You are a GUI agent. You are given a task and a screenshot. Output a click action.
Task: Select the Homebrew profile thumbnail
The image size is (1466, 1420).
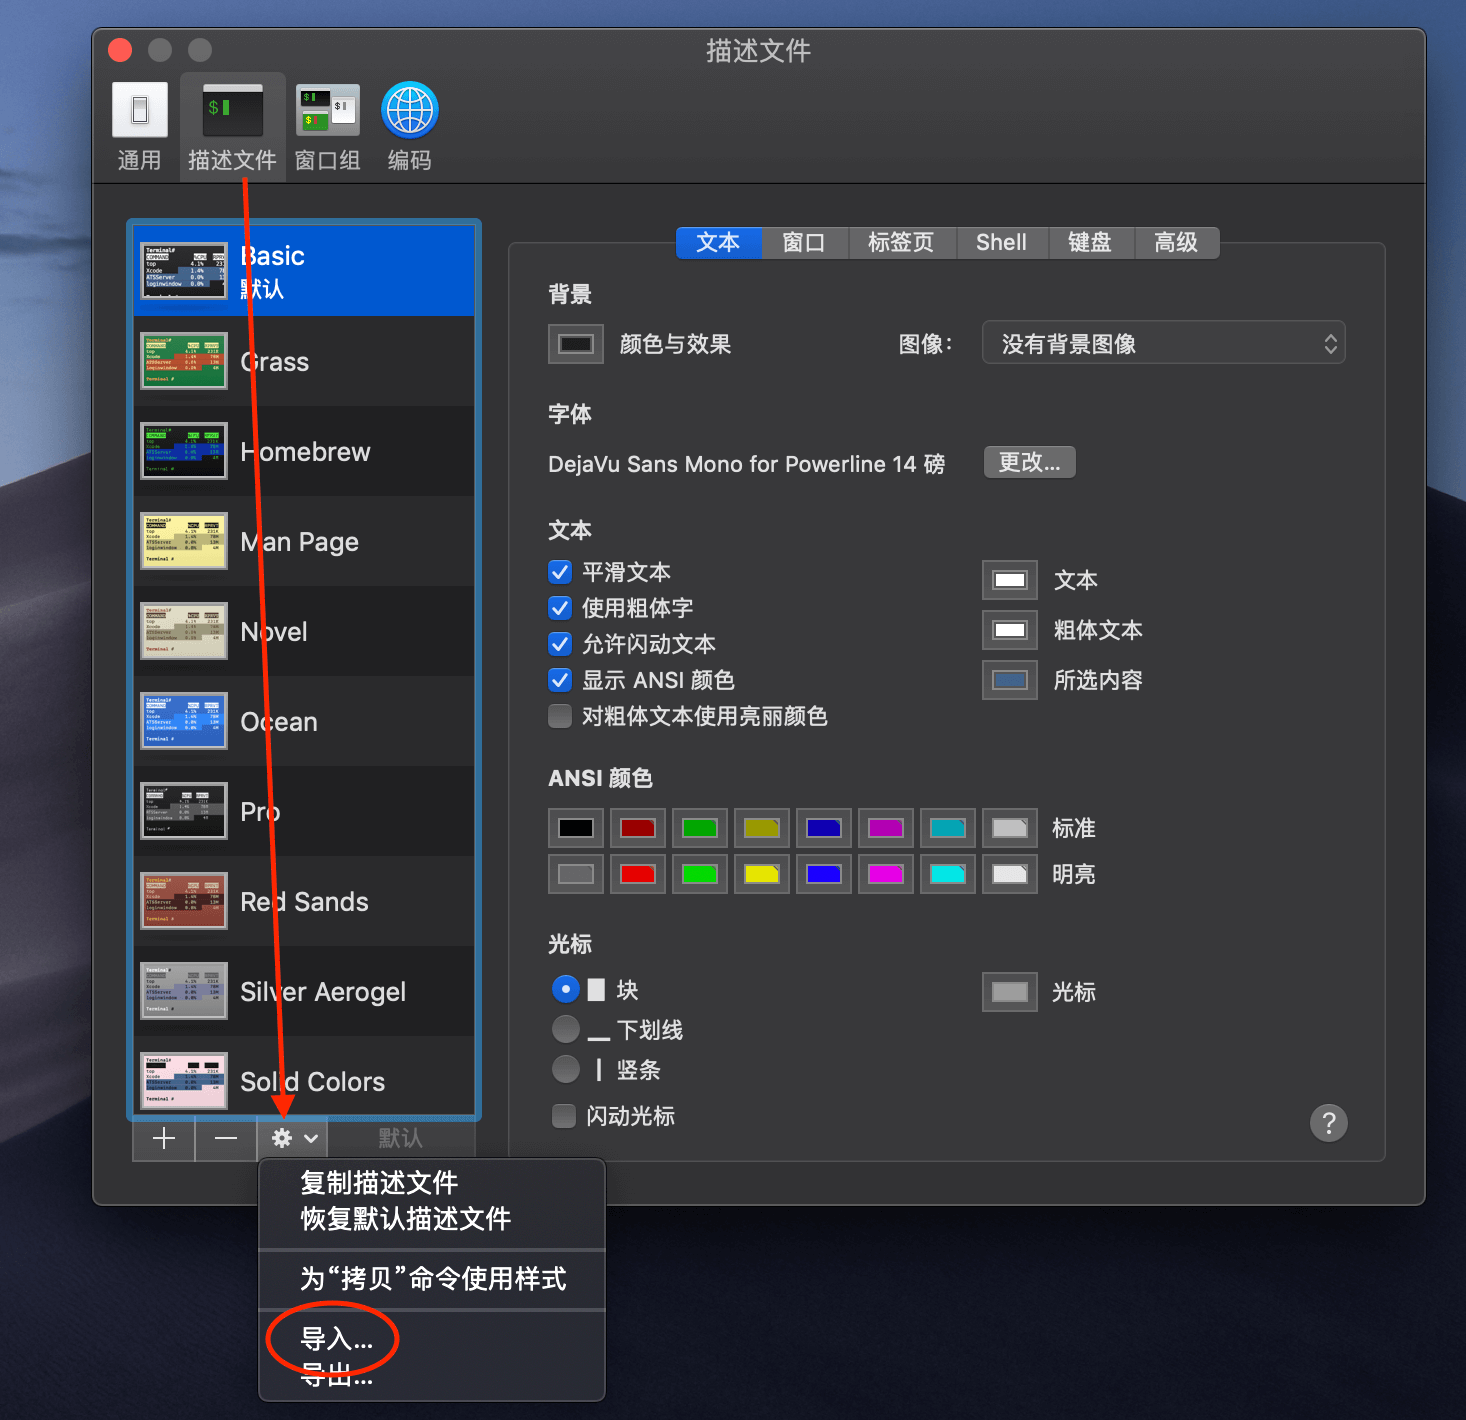click(x=184, y=452)
